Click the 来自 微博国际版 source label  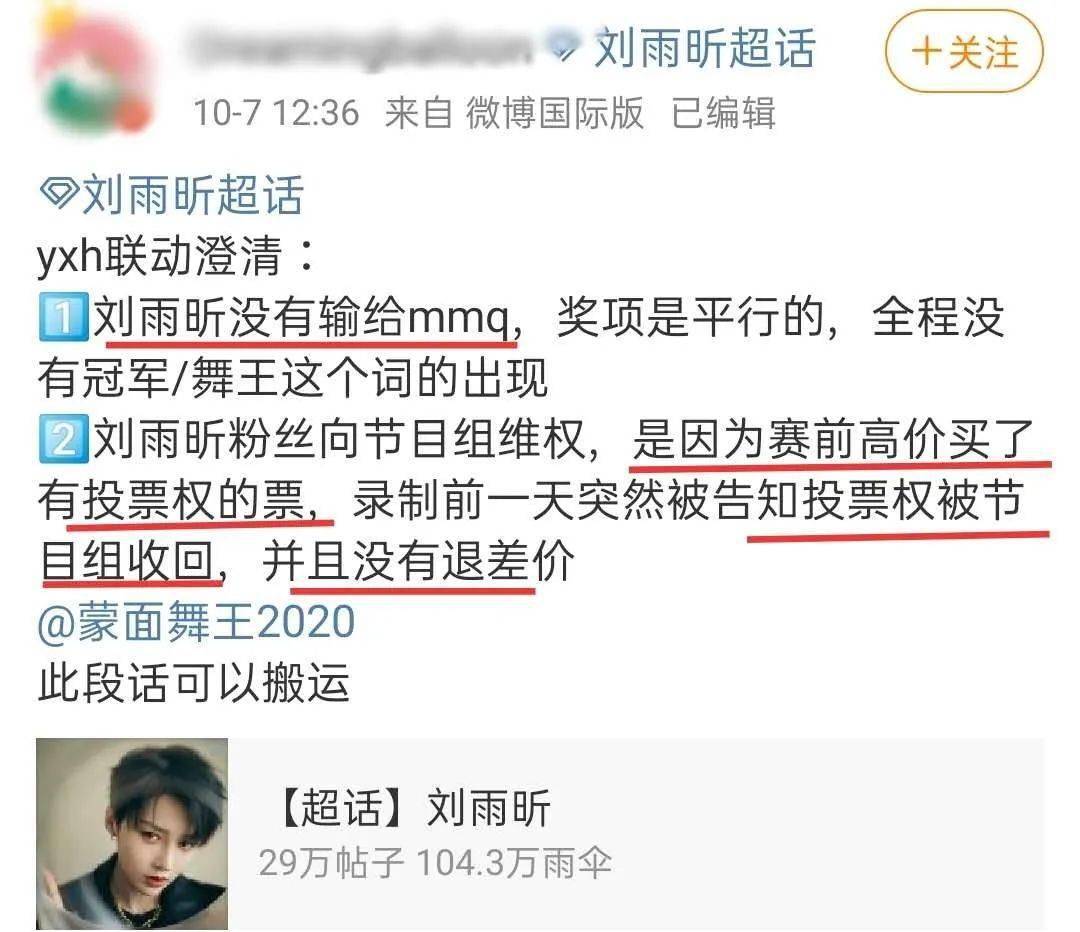(514, 113)
